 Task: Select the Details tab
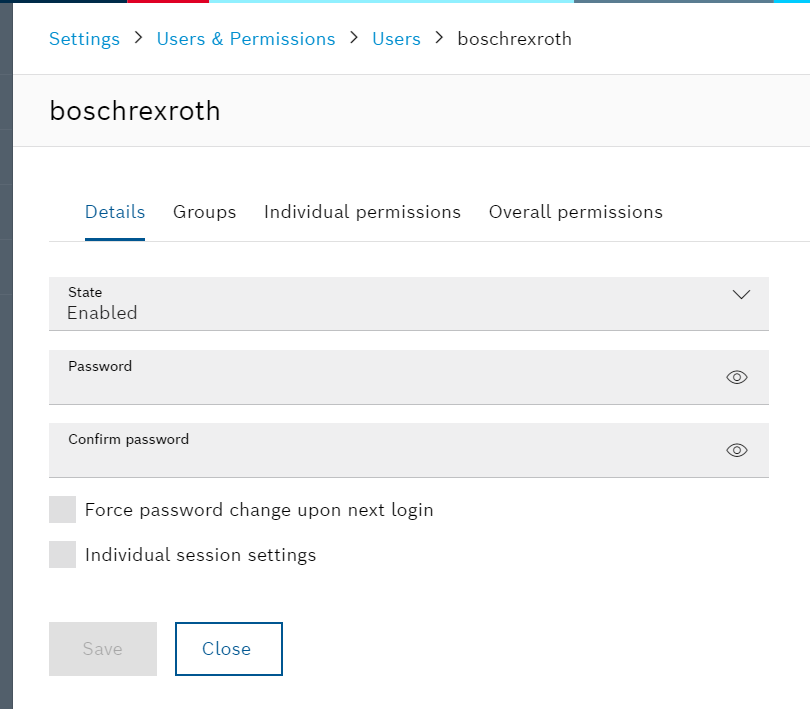pos(115,212)
